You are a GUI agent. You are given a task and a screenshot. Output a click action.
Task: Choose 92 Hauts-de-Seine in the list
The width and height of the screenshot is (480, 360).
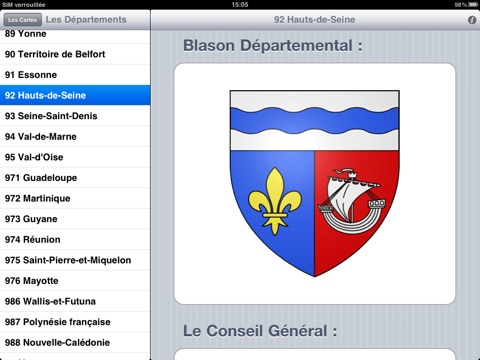75,95
